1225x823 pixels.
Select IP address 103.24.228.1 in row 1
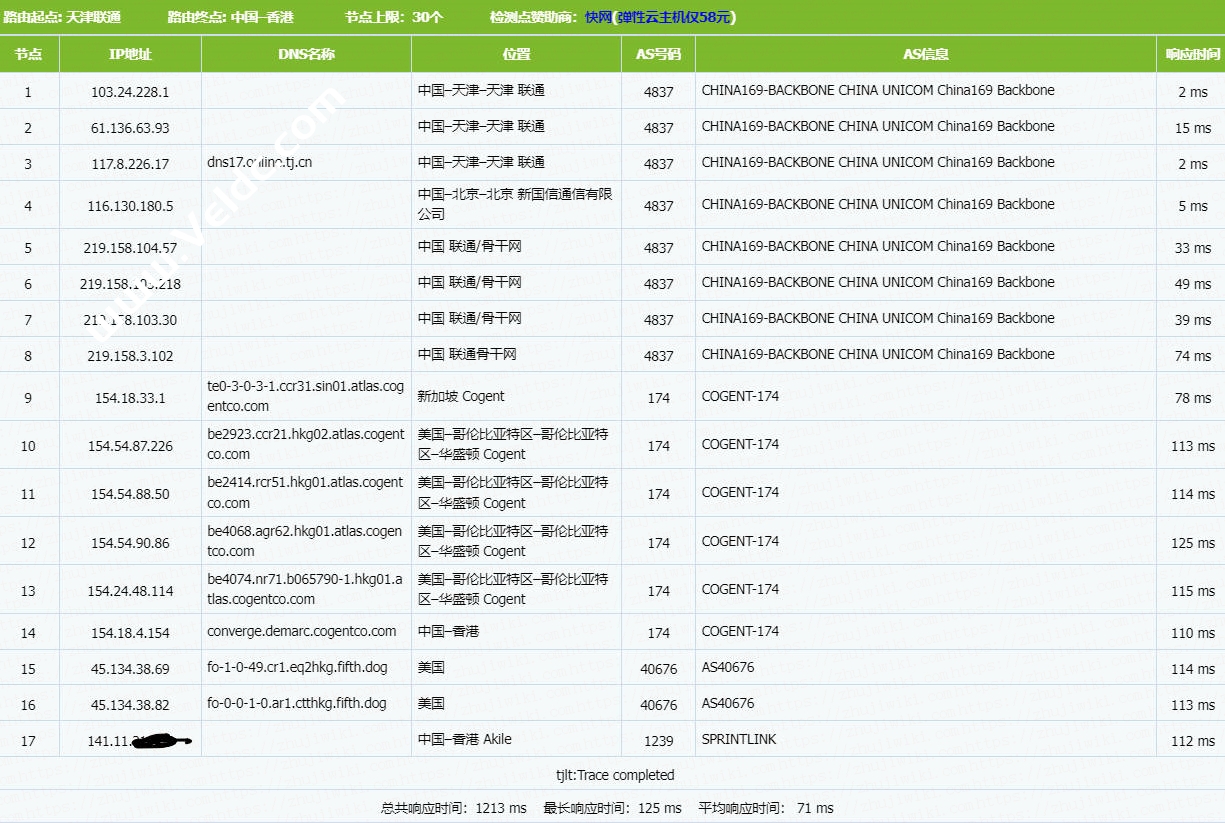click(x=130, y=92)
